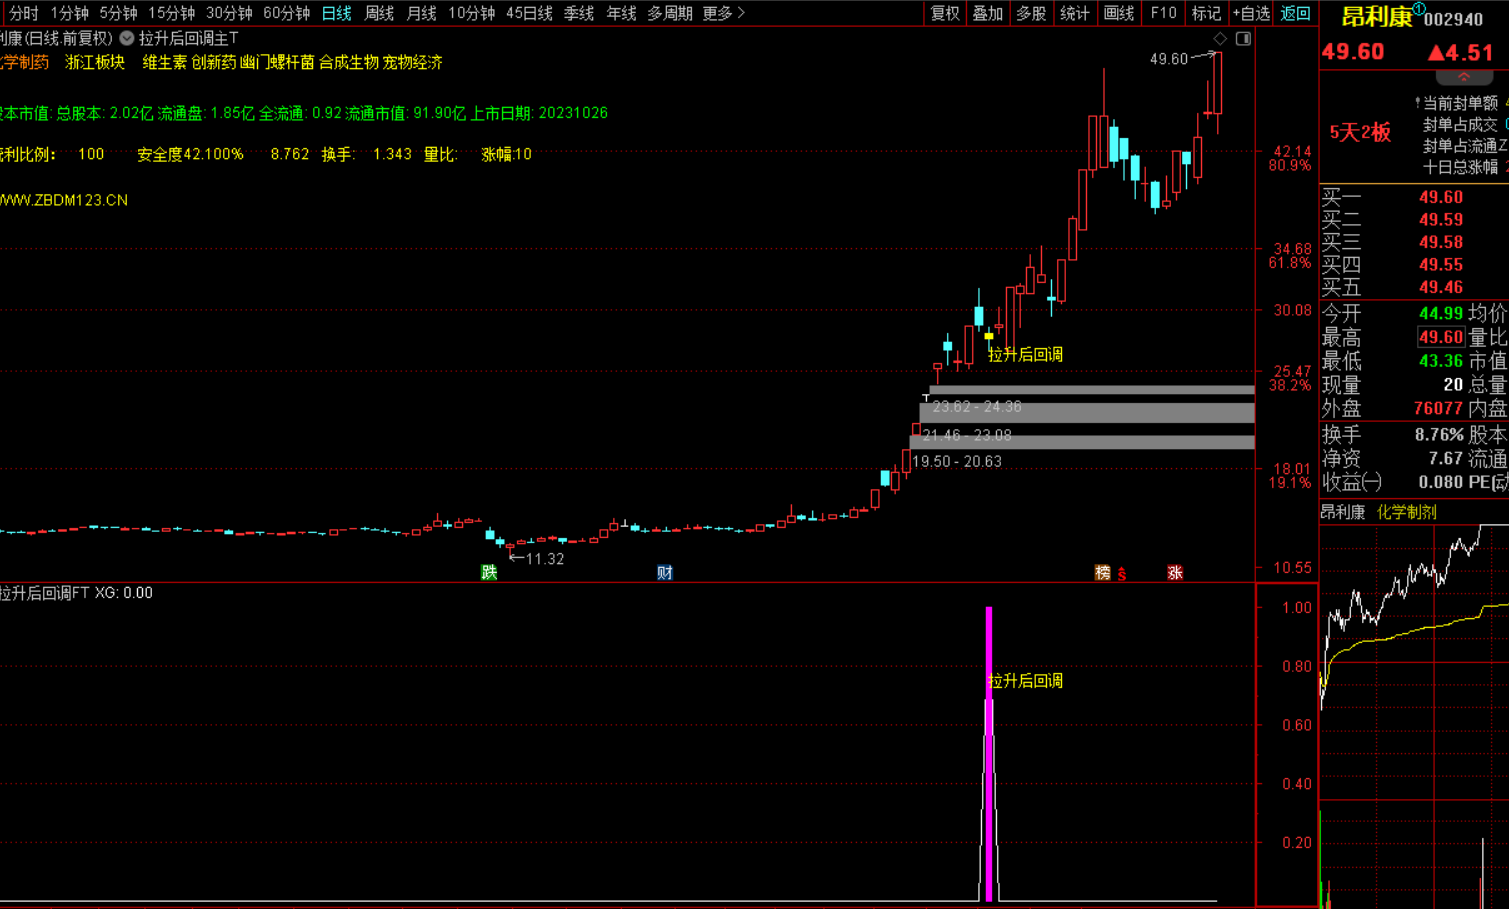
Task: Add stock via +自选 button
Action: pos(1250,13)
